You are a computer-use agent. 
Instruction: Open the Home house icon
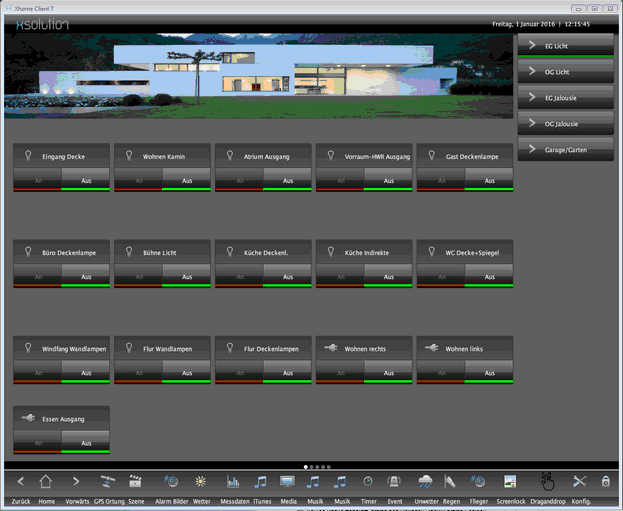[x=46, y=482]
